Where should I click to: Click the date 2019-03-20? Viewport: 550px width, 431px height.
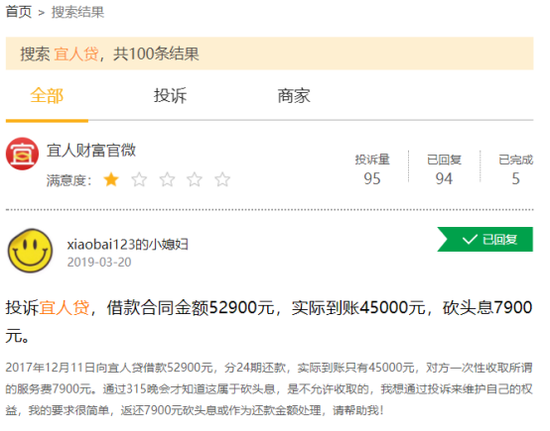[x=99, y=262]
